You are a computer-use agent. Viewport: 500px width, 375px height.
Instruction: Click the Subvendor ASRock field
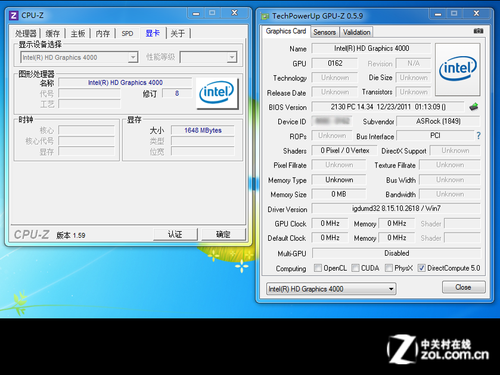coord(438,121)
